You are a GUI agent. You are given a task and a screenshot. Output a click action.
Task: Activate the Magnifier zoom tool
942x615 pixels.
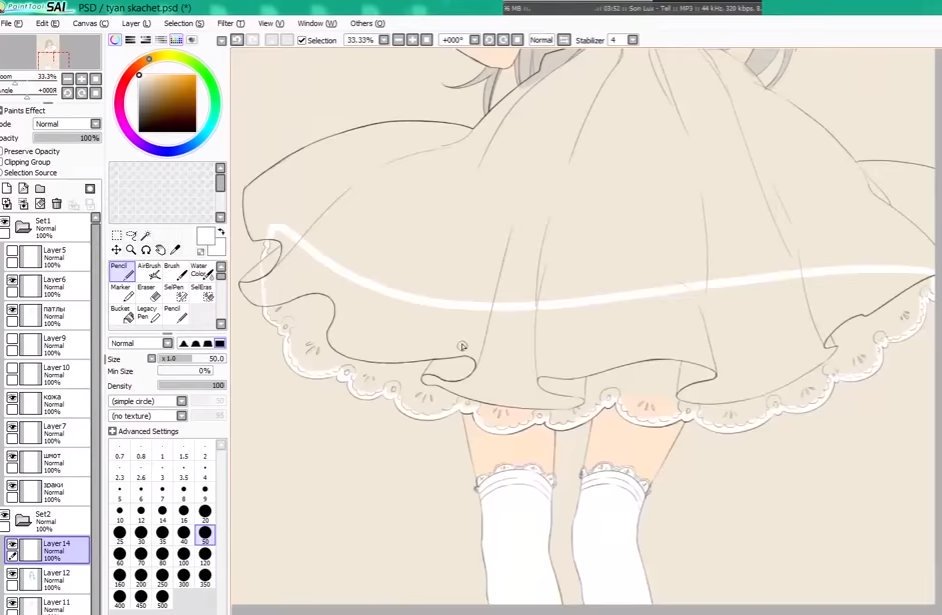coord(130,249)
